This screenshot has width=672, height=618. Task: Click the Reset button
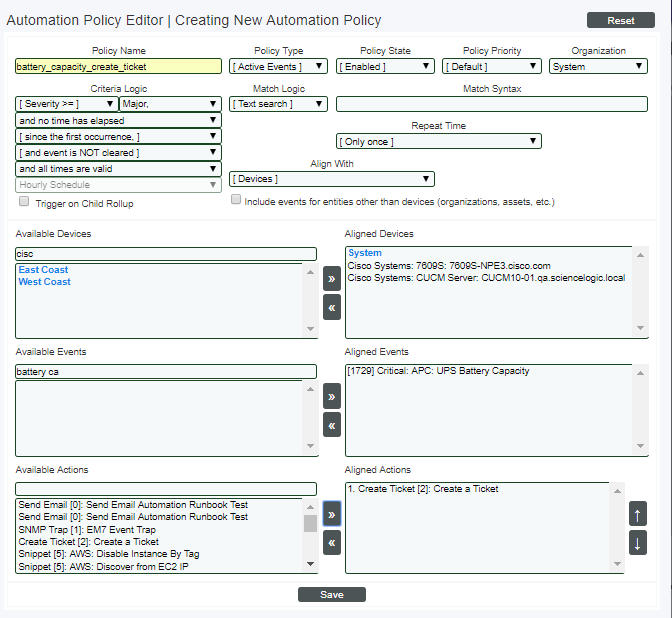click(621, 20)
